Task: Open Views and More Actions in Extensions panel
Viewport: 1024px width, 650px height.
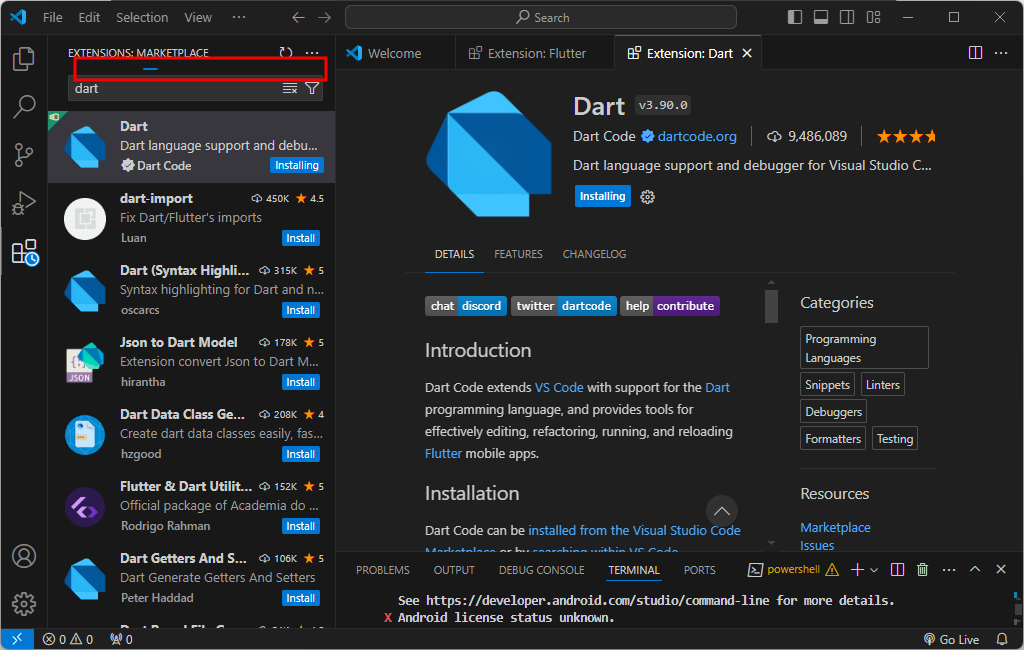Action: click(312, 53)
